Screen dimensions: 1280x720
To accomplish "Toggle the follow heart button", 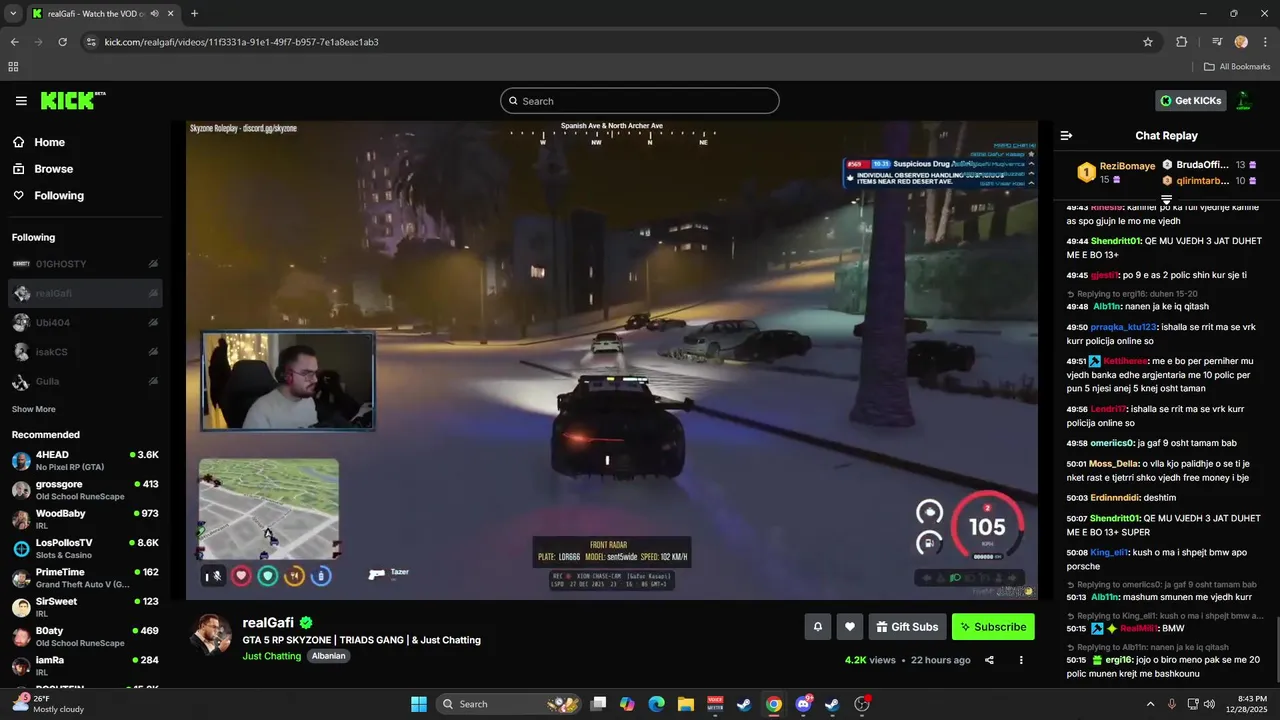I will [850, 627].
